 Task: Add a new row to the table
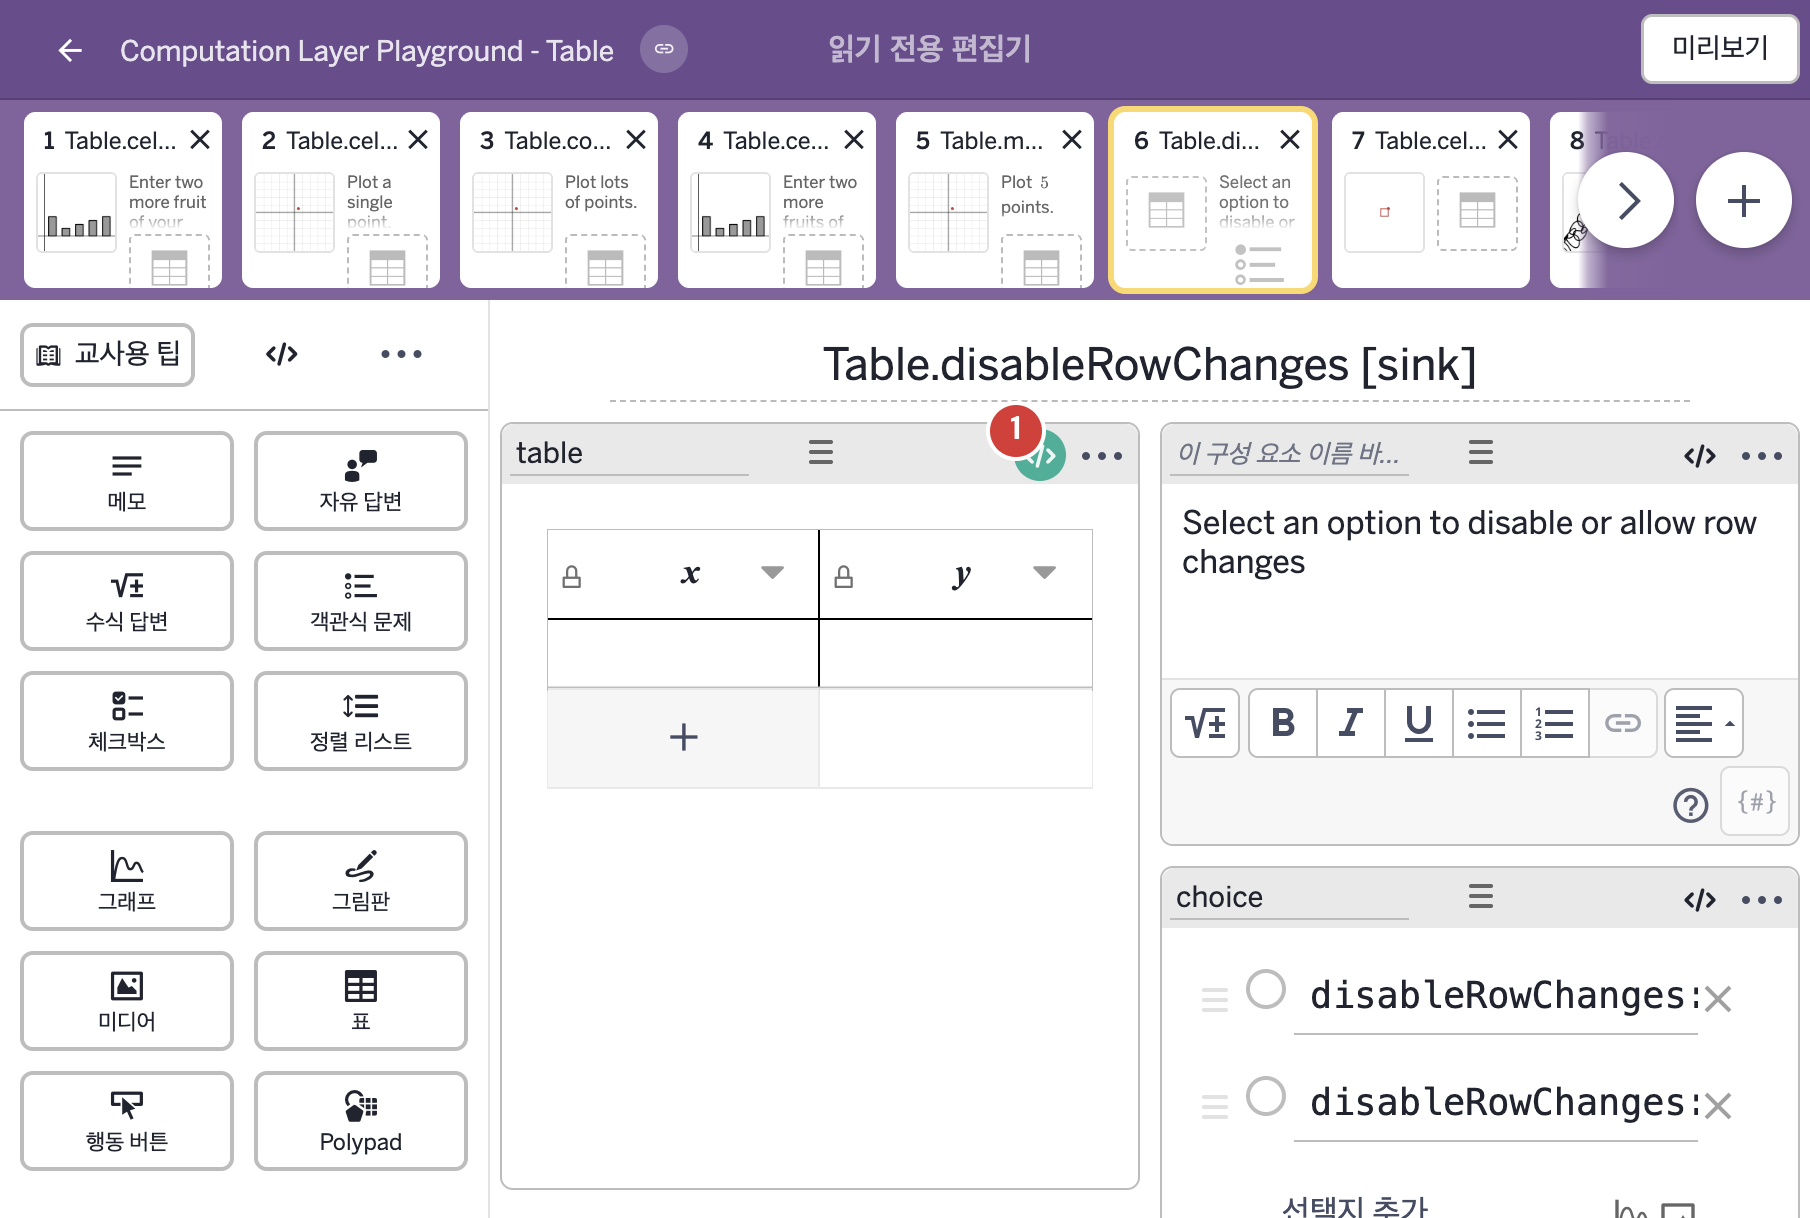[684, 738]
